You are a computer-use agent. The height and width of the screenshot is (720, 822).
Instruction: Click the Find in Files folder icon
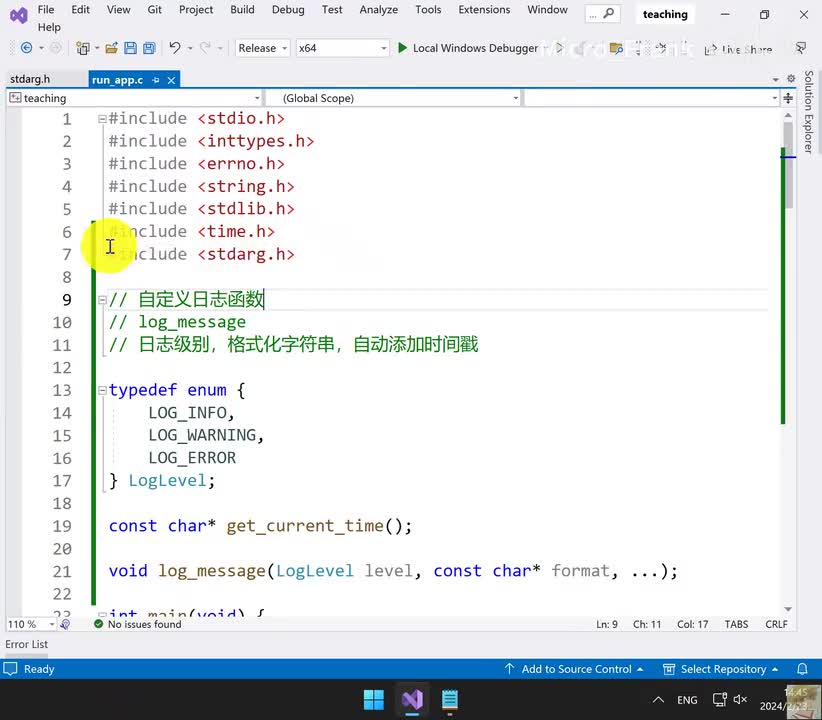coord(616,49)
